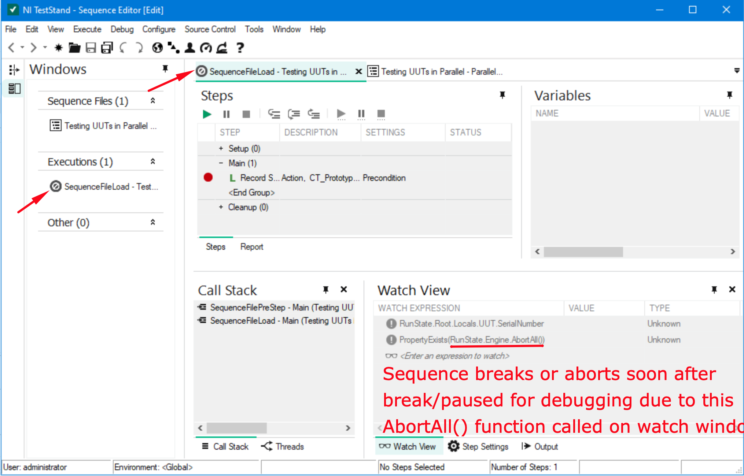Collapse the Main (1) step group
The height and width of the screenshot is (476, 744).
tap(221, 163)
